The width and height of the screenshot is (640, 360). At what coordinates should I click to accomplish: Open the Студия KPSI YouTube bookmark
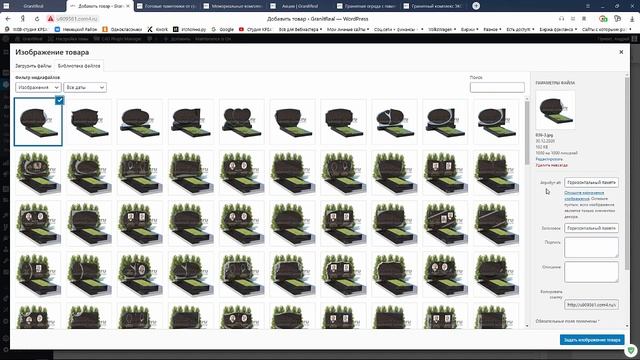(x=255, y=29)
